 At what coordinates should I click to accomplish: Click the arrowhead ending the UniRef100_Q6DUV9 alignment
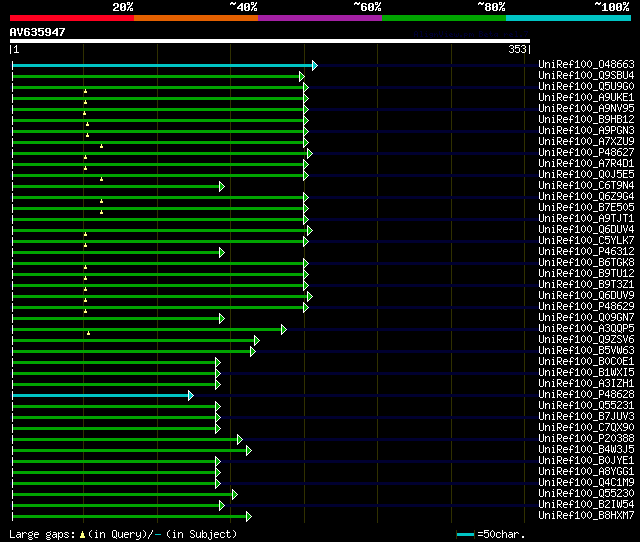pyautogui.click(x=310, y=296)
